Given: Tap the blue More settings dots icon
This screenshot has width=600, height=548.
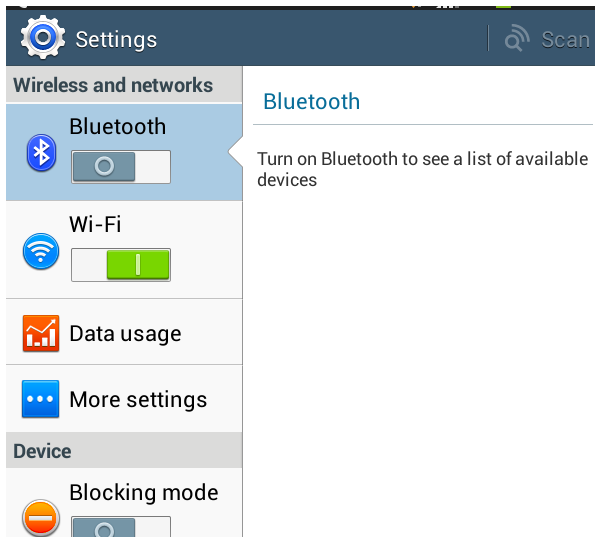Looking at the screenshot, I should [x=41, y=398].
